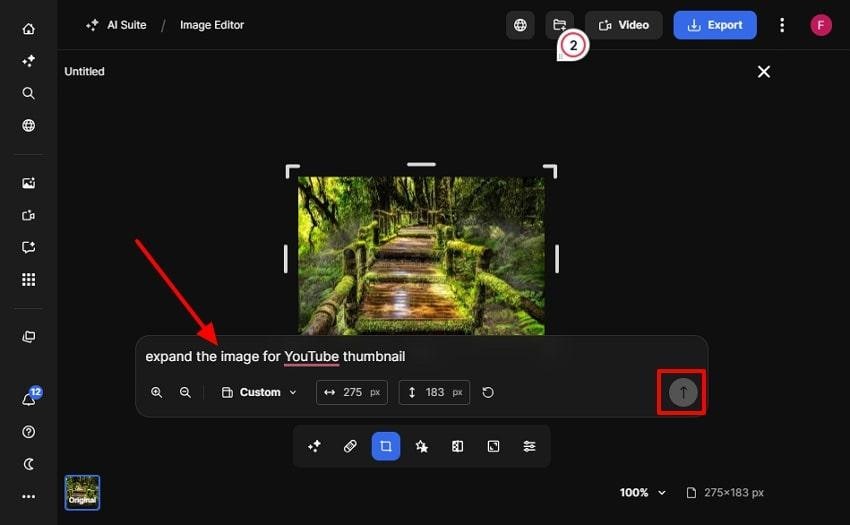Image resolution: width=850 pixels, height=525 pixels.
Task: Open Search from the left sidebar
Action: pos(29,93)
